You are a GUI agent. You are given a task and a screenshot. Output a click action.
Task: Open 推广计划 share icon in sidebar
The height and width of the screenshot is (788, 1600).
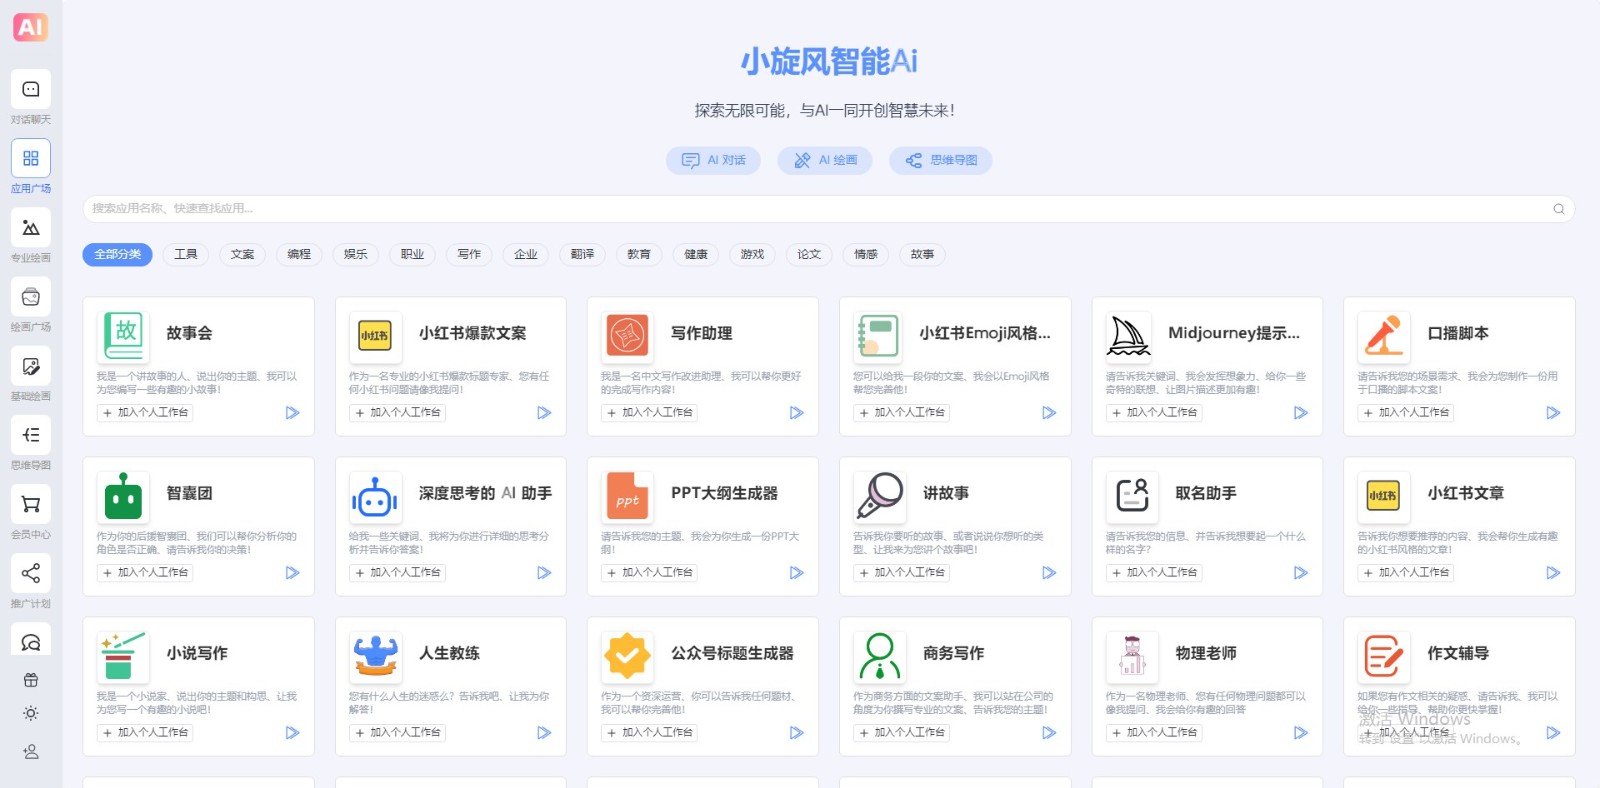[31, 573]
